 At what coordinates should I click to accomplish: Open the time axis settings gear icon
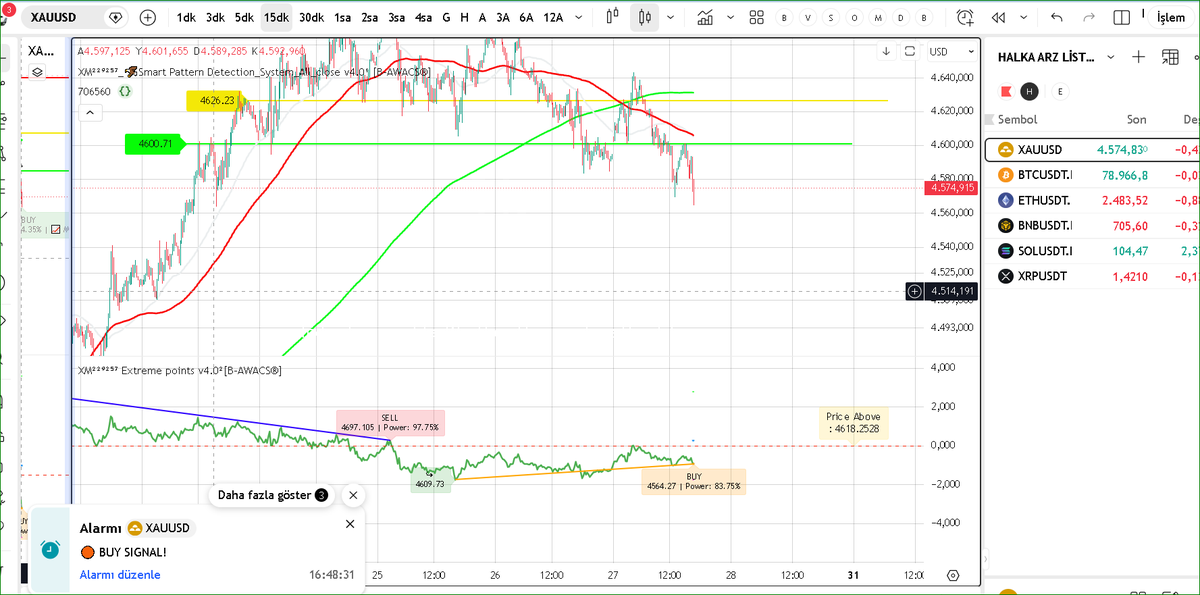(953, 576)
